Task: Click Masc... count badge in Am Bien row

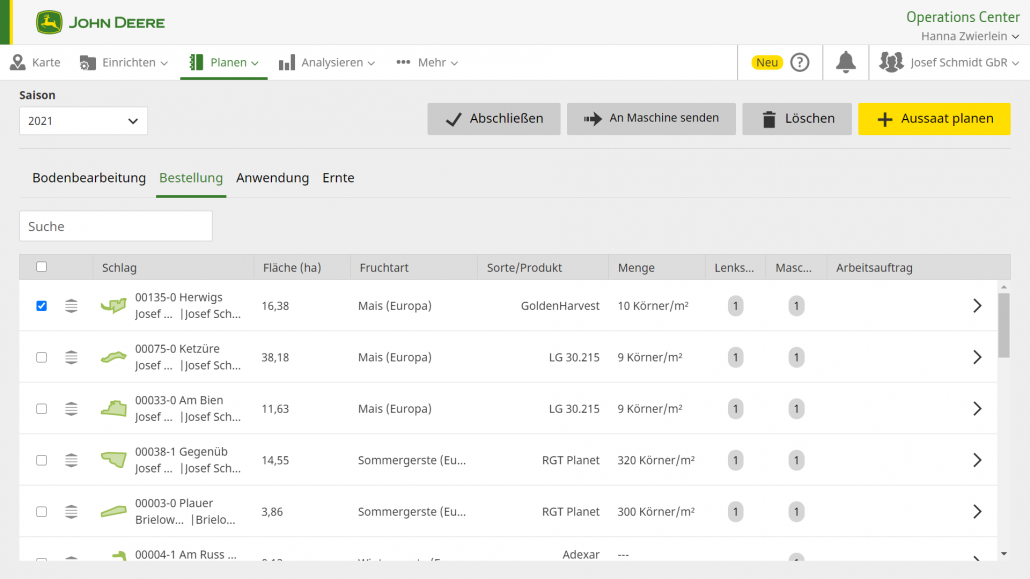Action: (796, 409)
